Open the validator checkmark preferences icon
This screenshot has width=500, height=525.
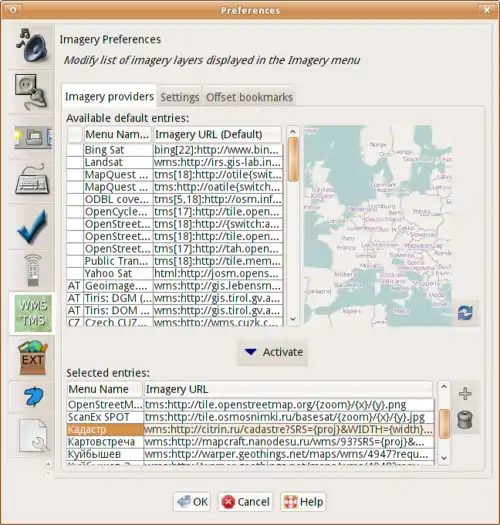tap(32, 226)
